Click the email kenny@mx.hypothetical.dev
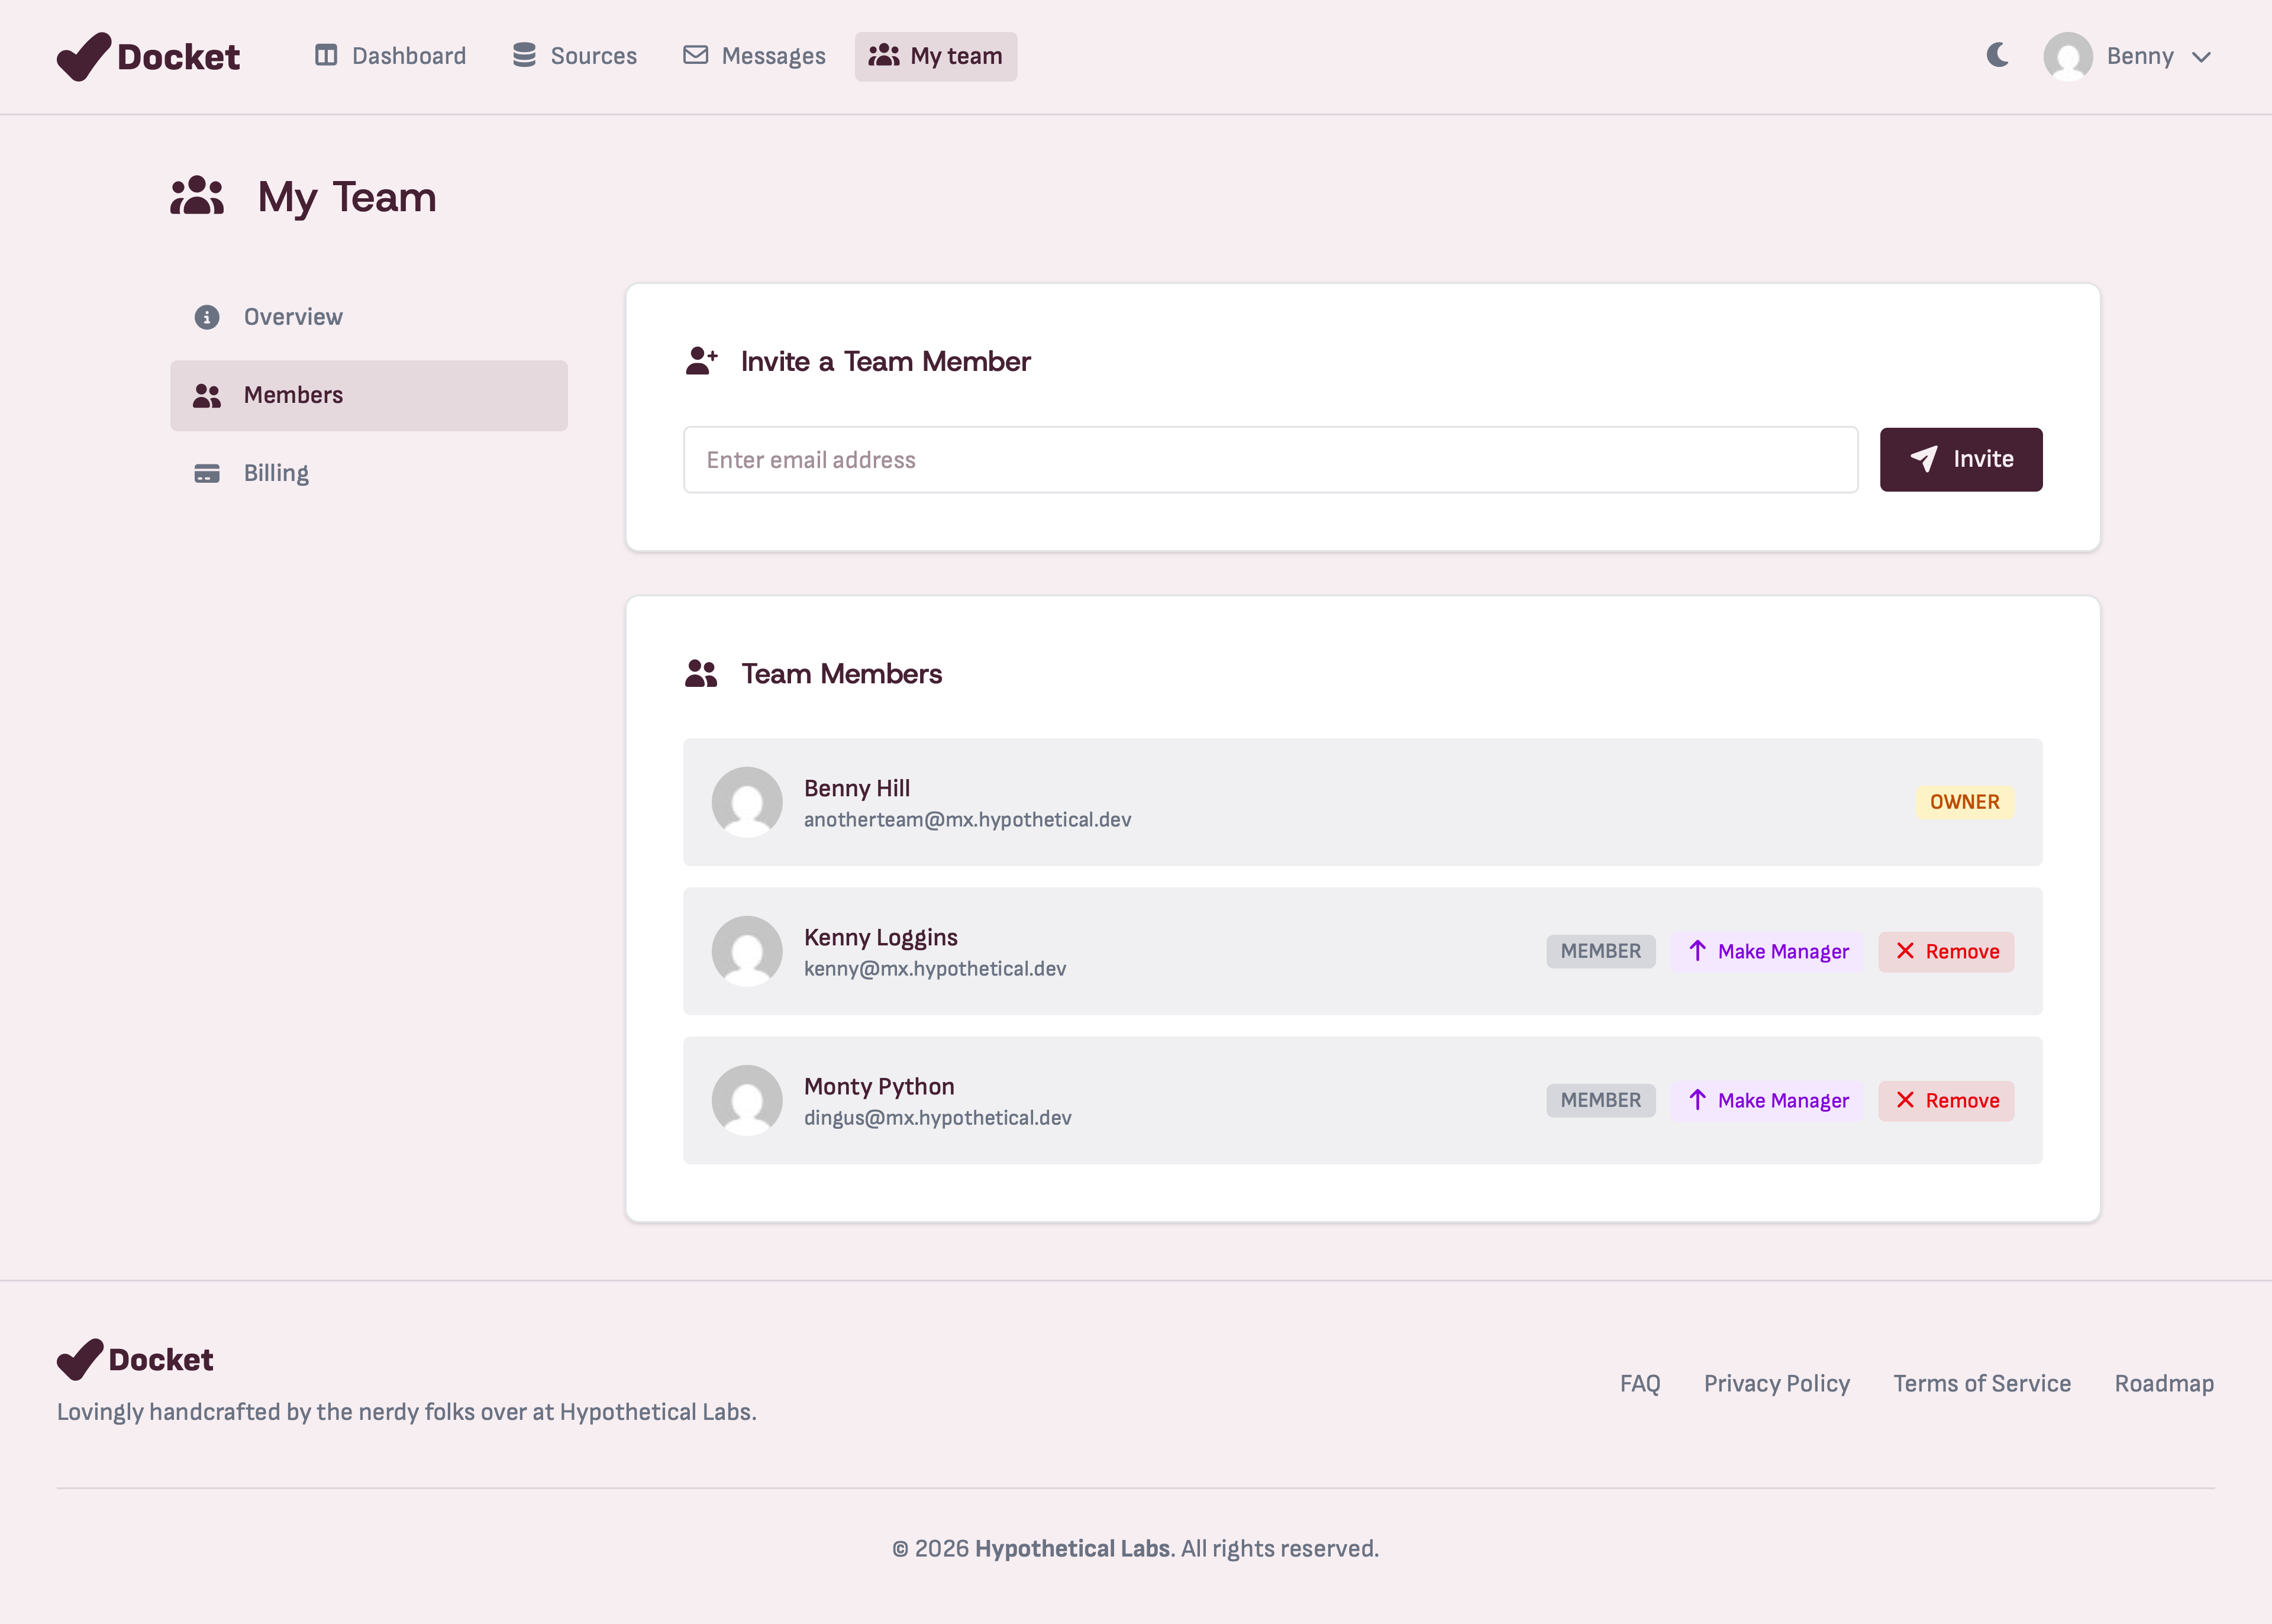The width and height of the screenshot is (2272, 1624). [934, 968]
